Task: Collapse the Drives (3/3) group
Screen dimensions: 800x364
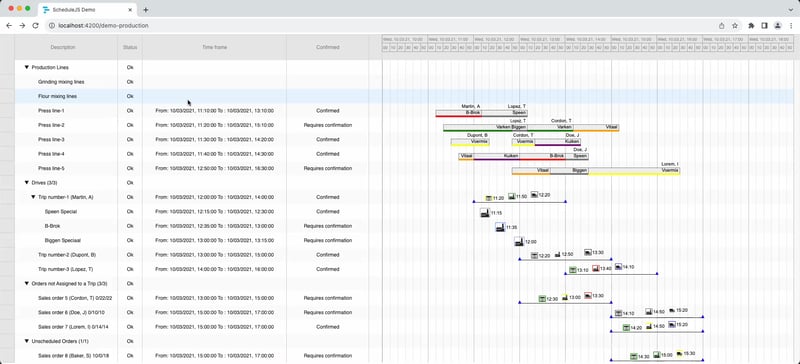Action: pyautogui.click(x=27, y=182)
